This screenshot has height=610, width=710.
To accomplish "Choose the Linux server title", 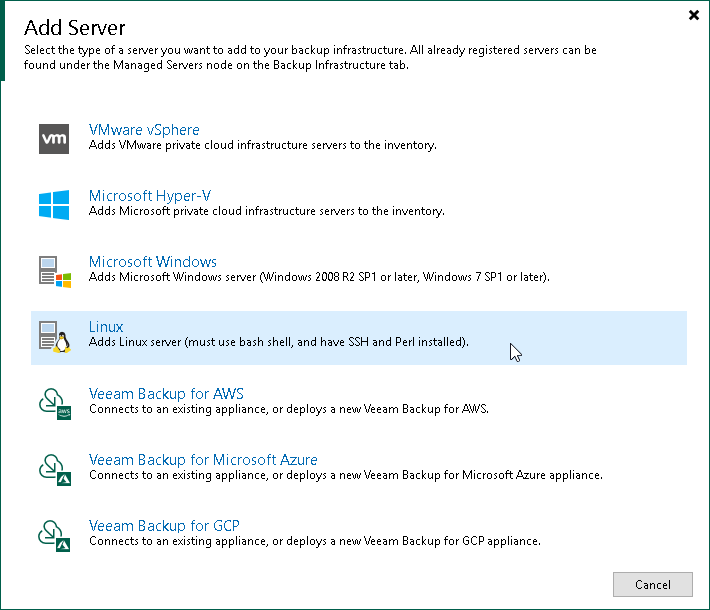I will tap(106, 327).
